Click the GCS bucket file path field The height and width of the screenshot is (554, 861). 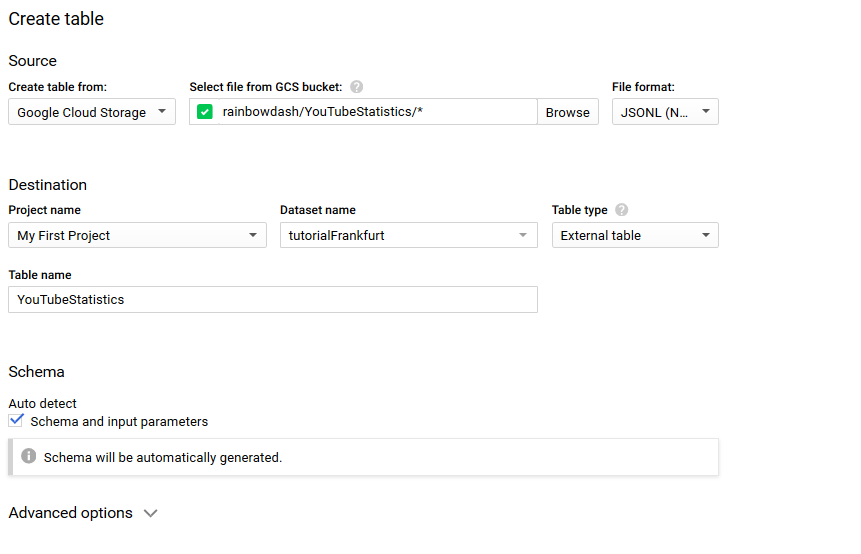[x=378, y=112]
